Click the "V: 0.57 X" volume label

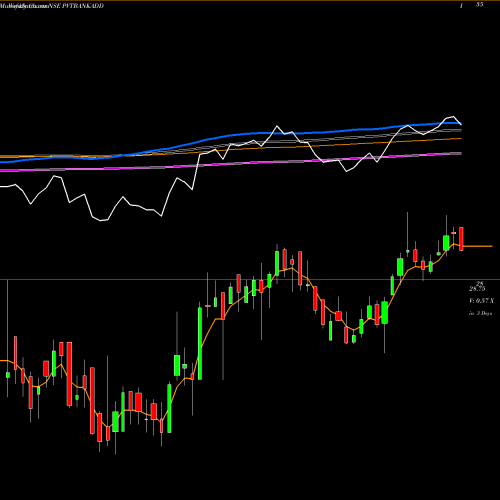[x=481, y=301]
